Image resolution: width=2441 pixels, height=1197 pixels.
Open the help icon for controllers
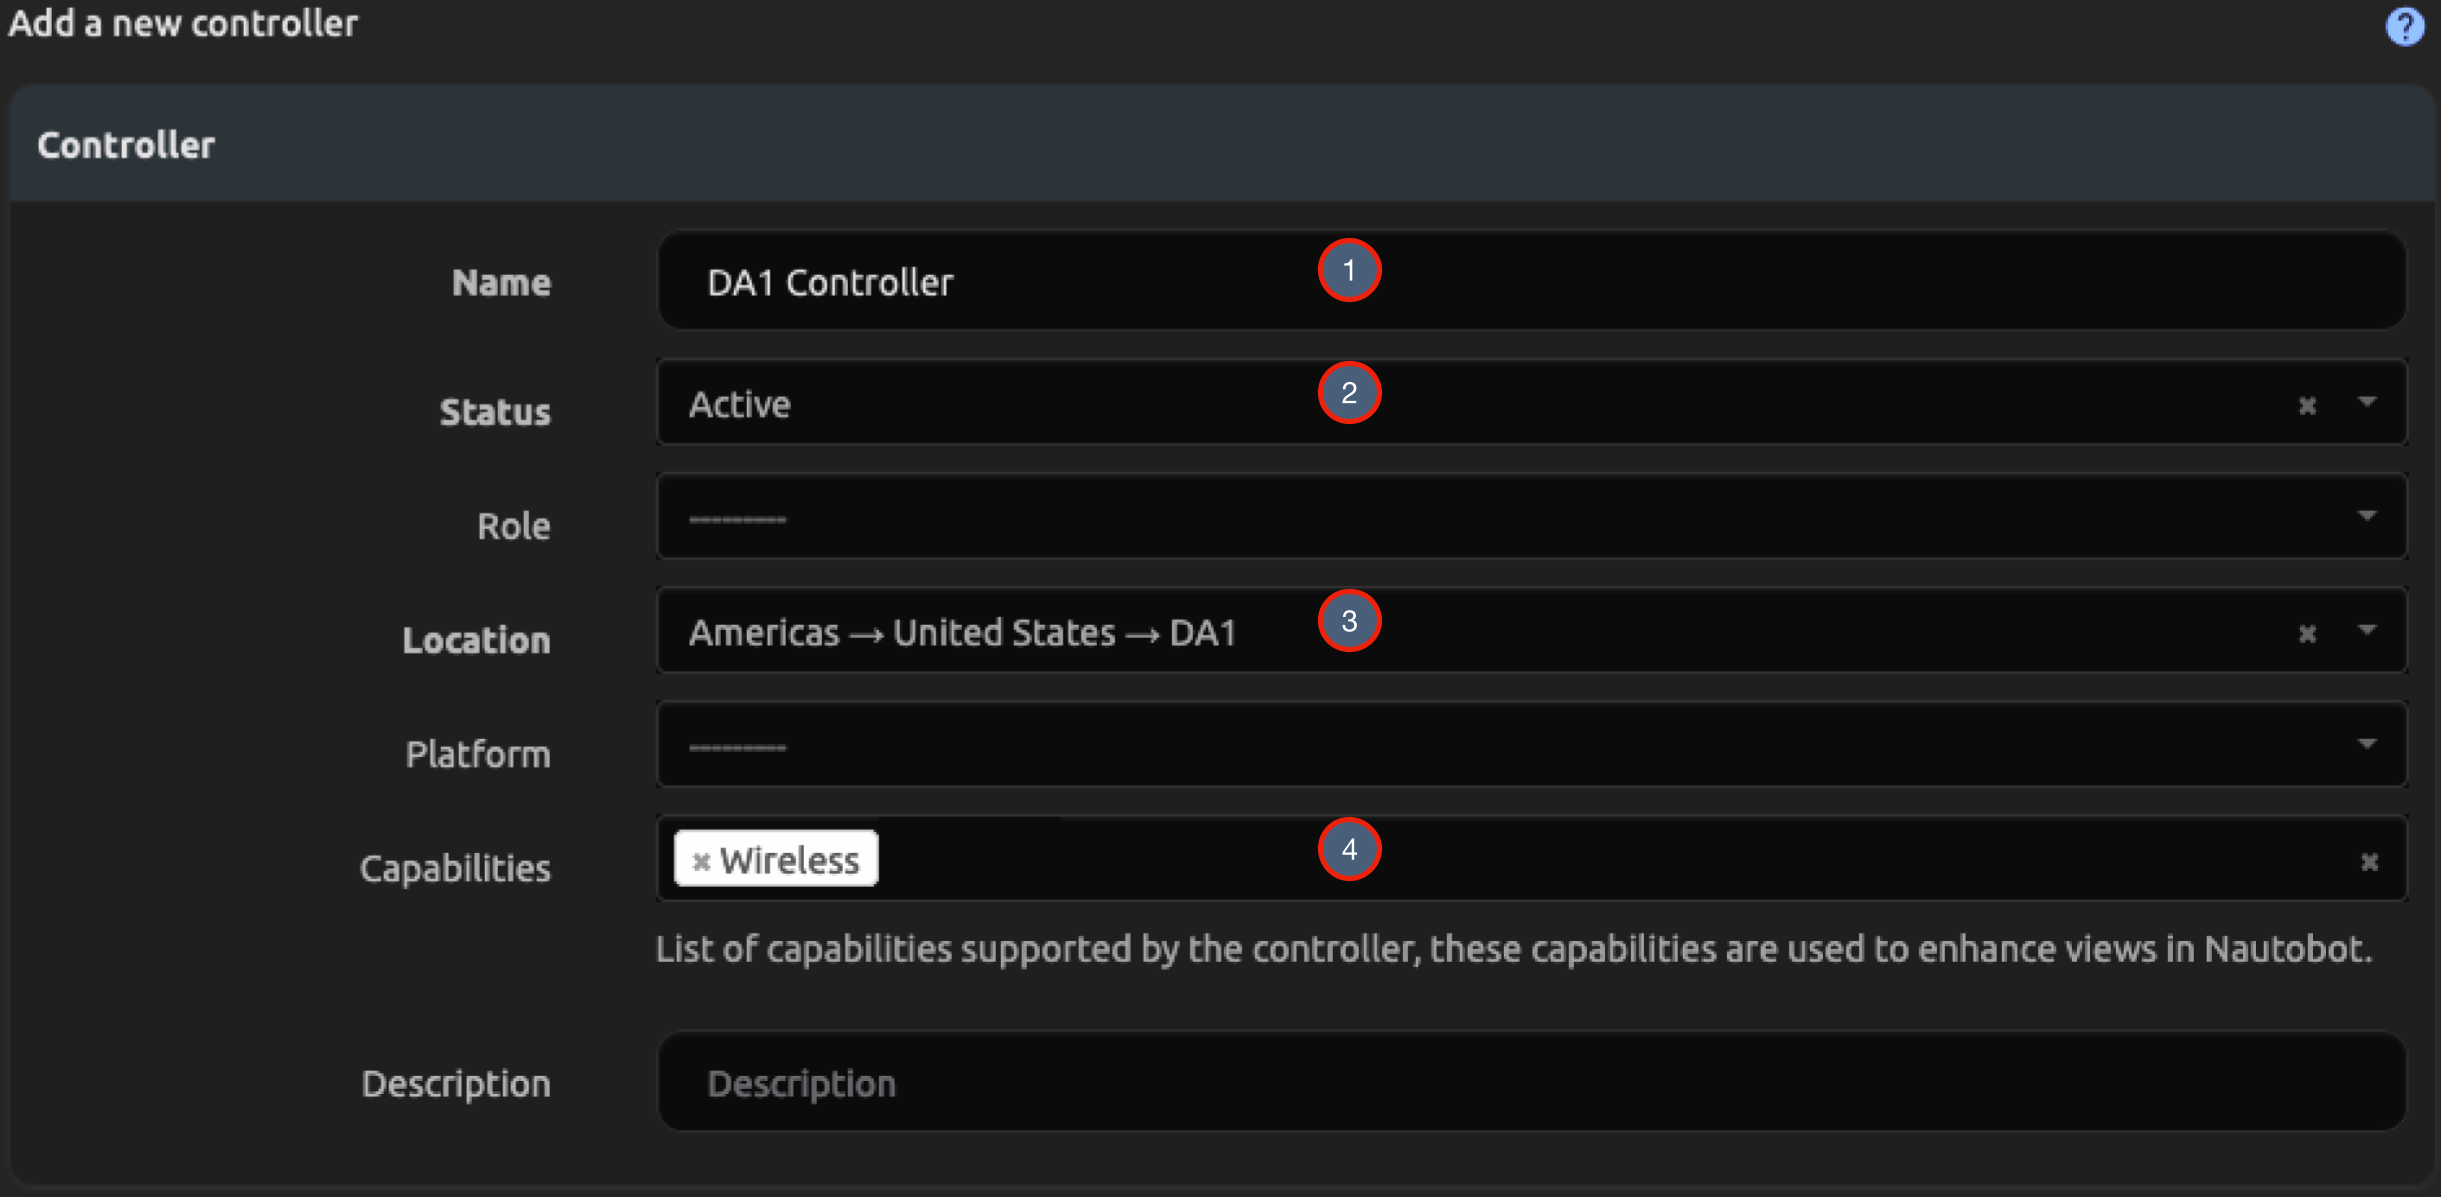(2407, 25)
